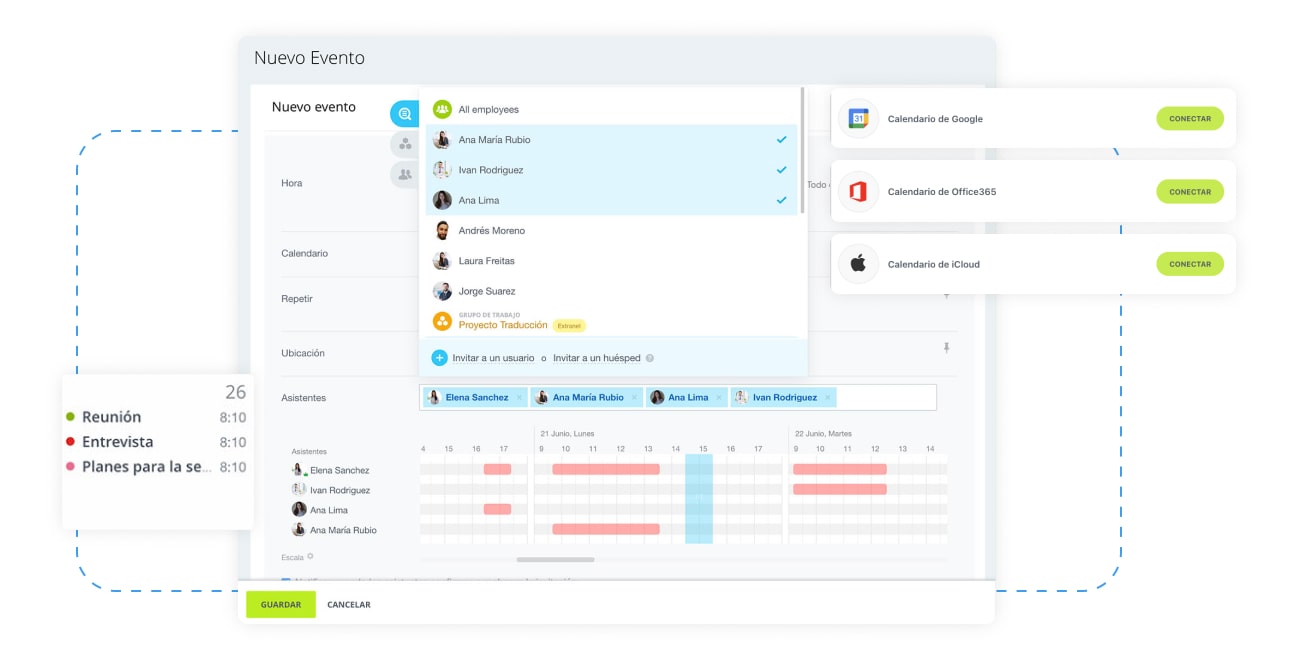Select Andrés Moreno from the employee list

[x=491, y=231]
